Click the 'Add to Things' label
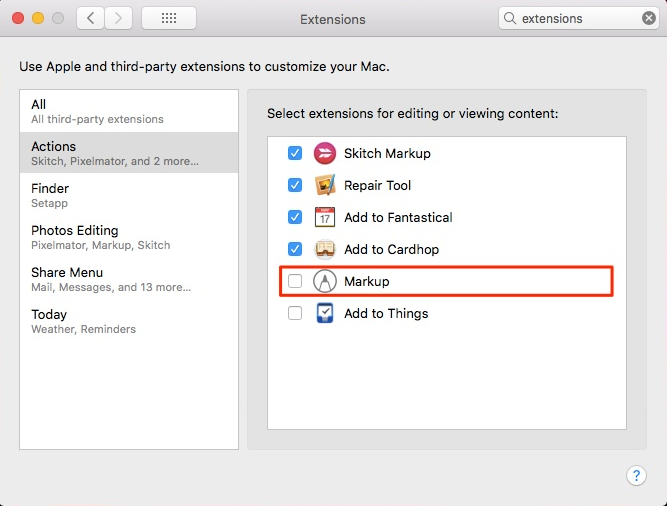Image resolution: width=667 pixels, height=506 pixels. tap(386, 313)
